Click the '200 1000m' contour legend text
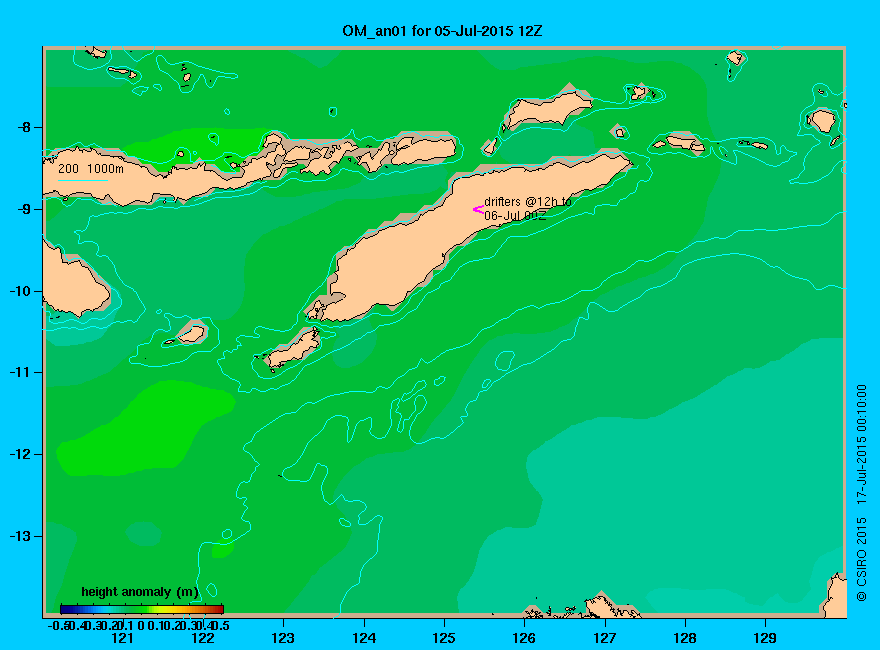Screen dimensions: 880x650 pyautogui.click(x=91, y=168)
